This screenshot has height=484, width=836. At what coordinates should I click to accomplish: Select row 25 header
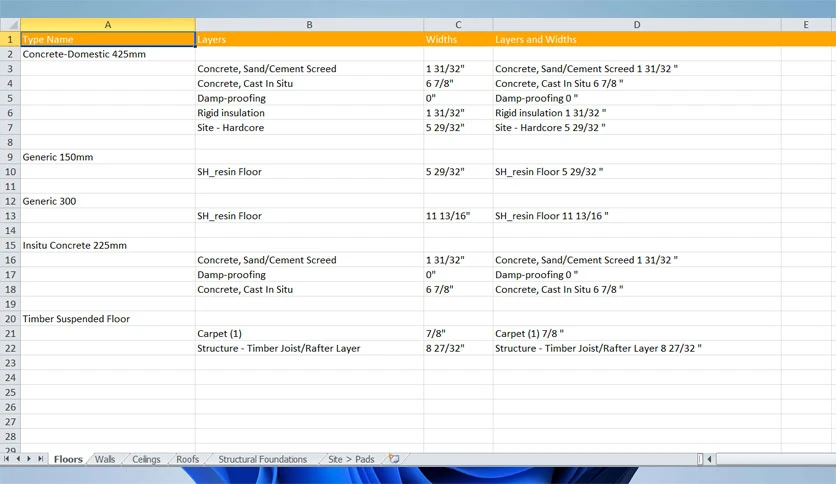(10, 392)
